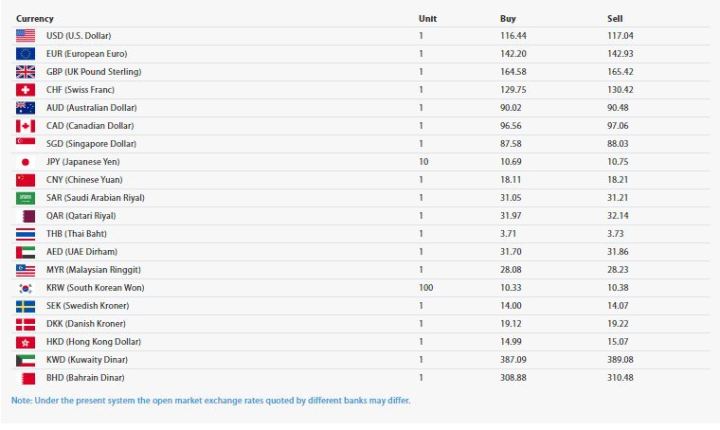The height and width of the screenshot is (430, 720).
Task: Click the United States flag icon
Action: 25,36
